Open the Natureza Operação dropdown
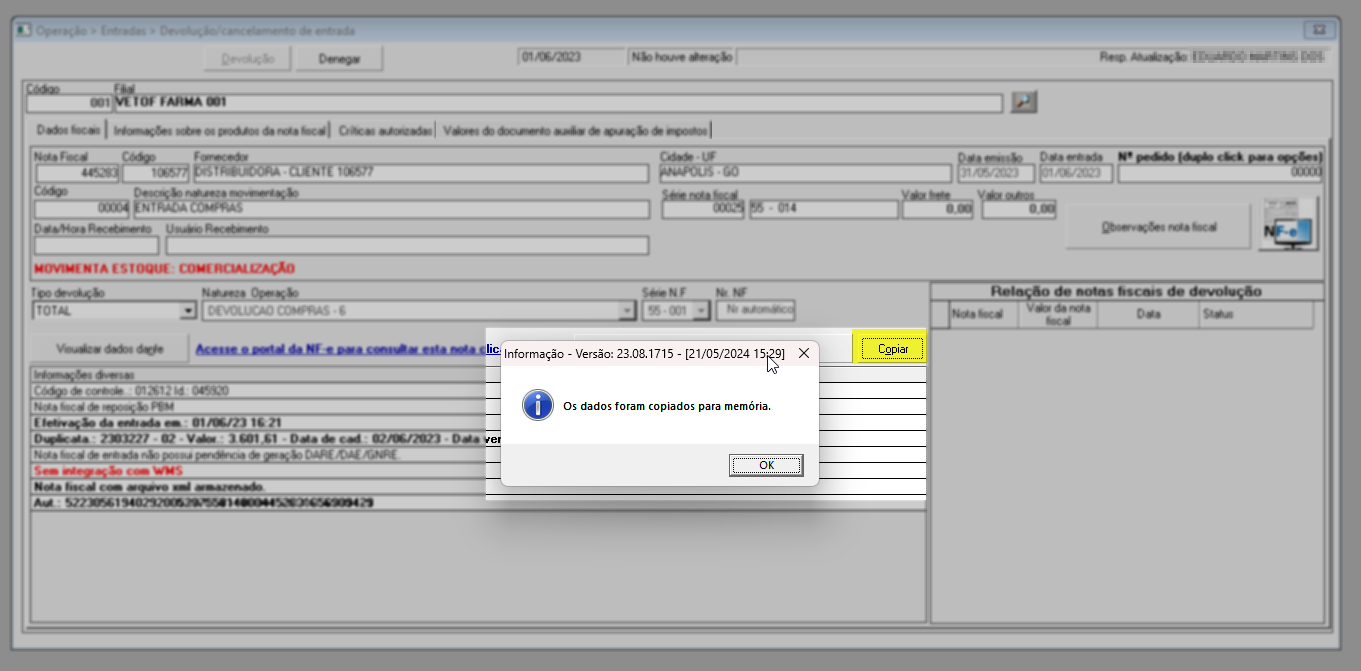This screenshot has width=1361, height=671. point(627,311)
